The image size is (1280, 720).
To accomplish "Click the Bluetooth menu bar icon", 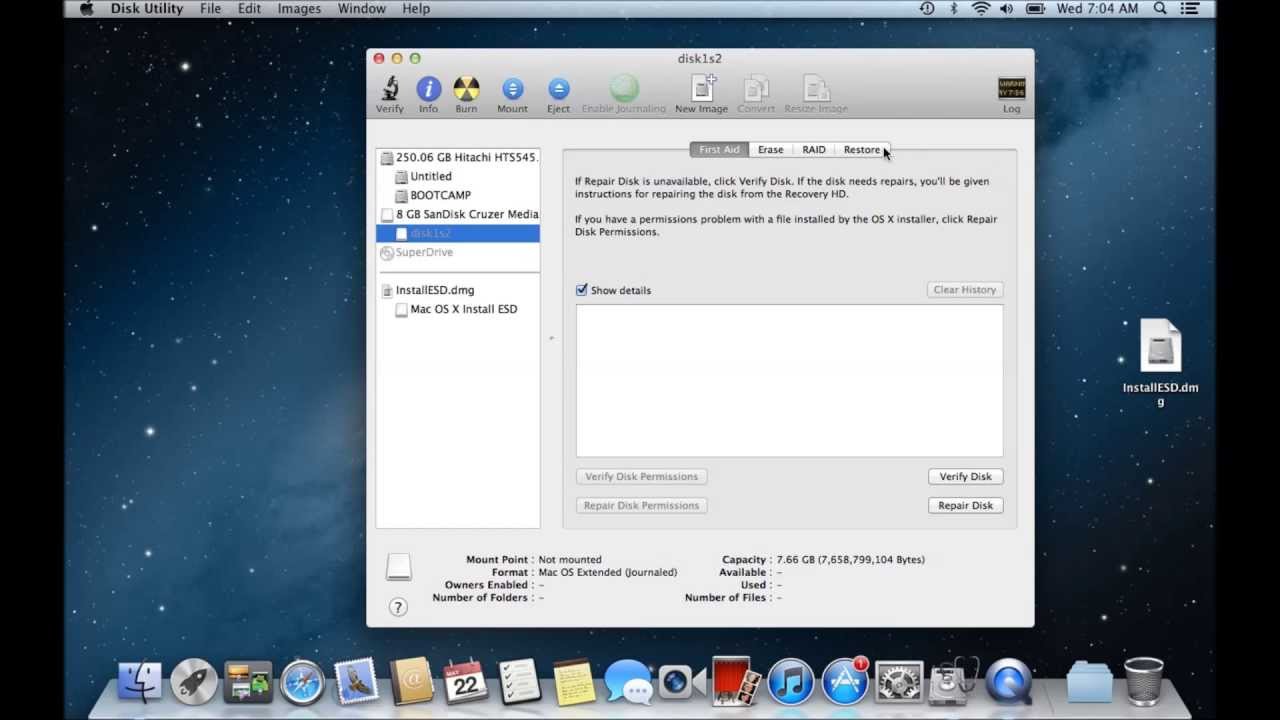I will [954, 8].
